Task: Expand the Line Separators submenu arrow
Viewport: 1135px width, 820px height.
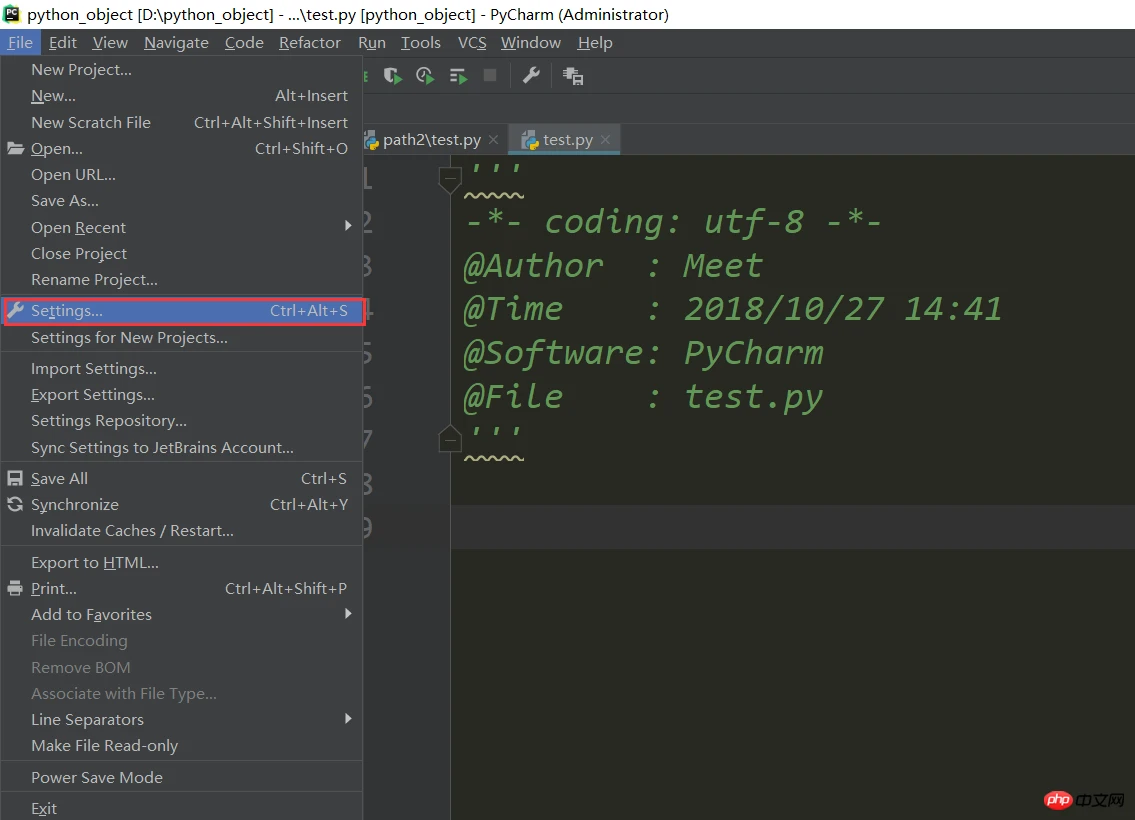Action: 348,719
